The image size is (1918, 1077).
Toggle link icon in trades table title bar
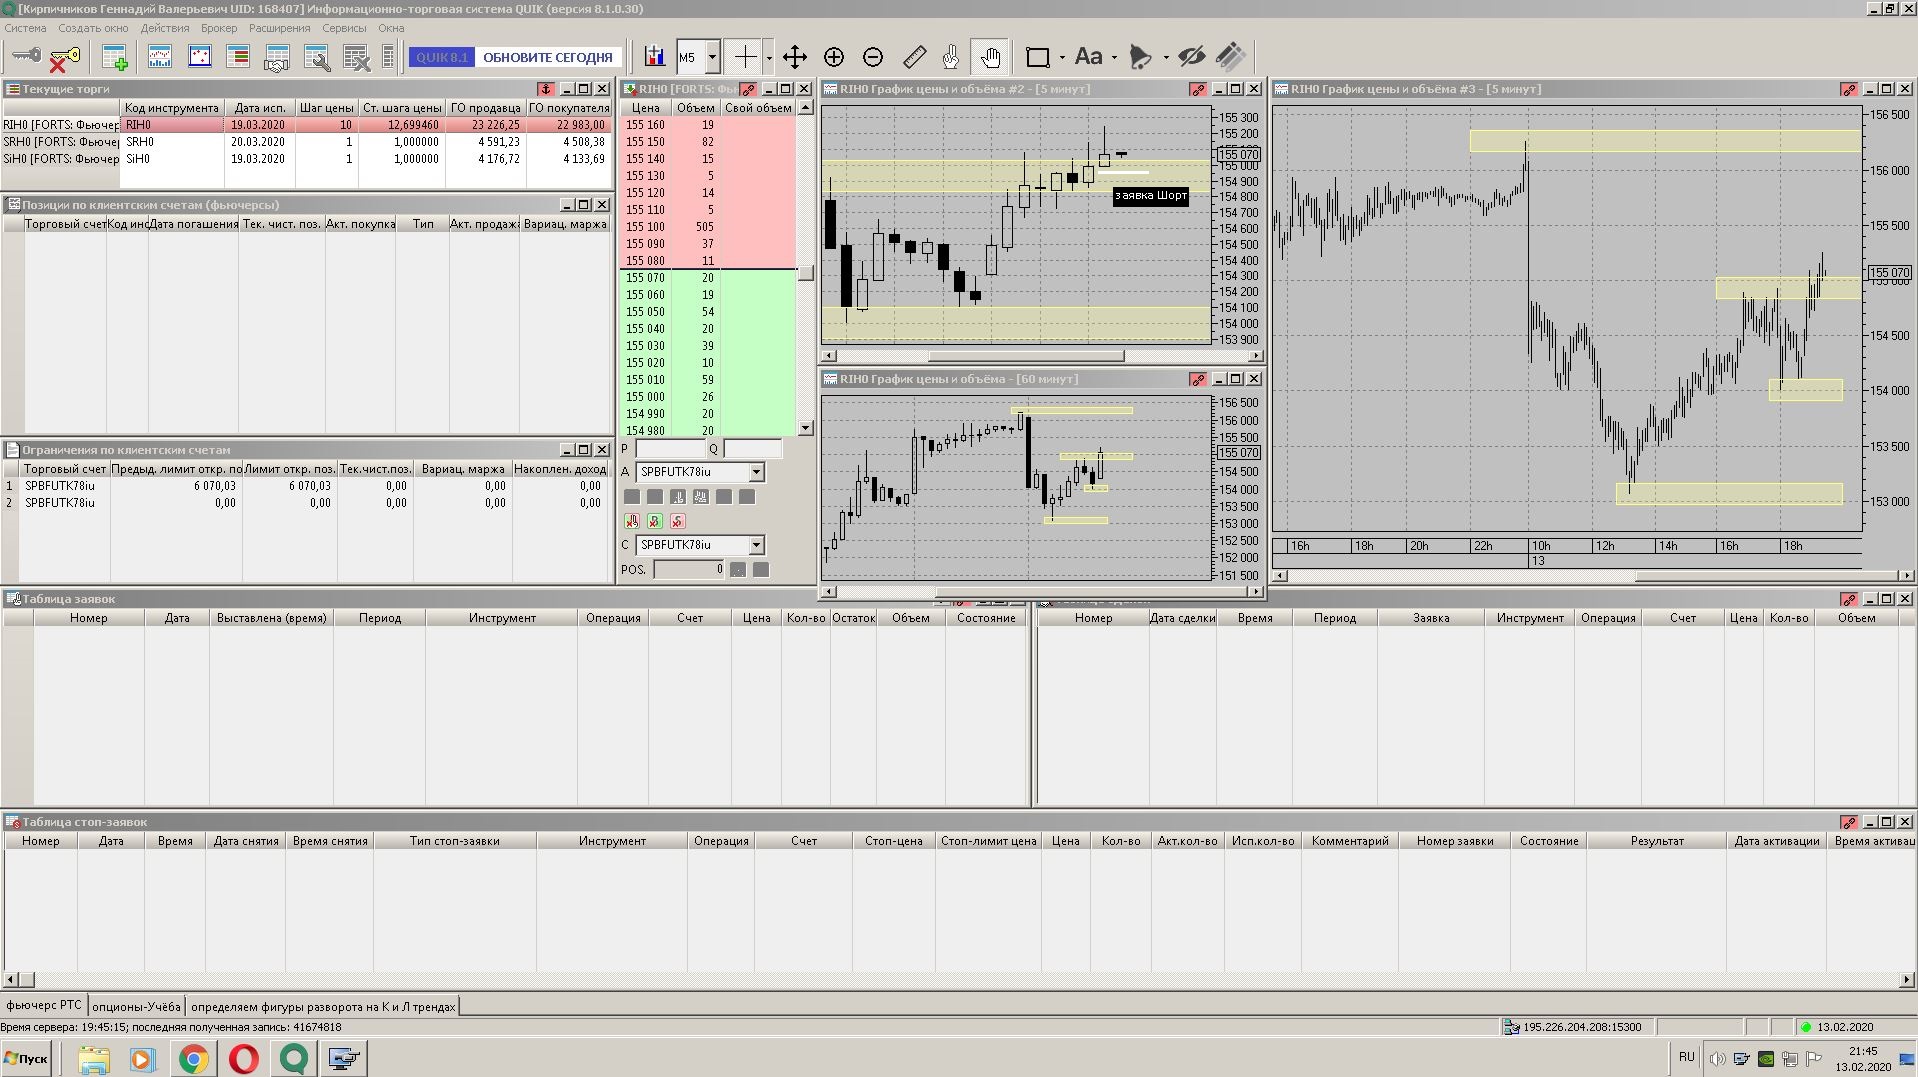pyautogui.click(x=1849, y=599)
